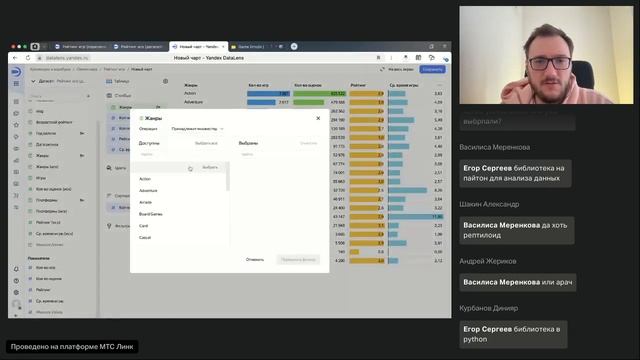Screen dimensions: 640x360
Task: Select Casual in the available list
Action: pyautogui.click(x=145, y=238)
